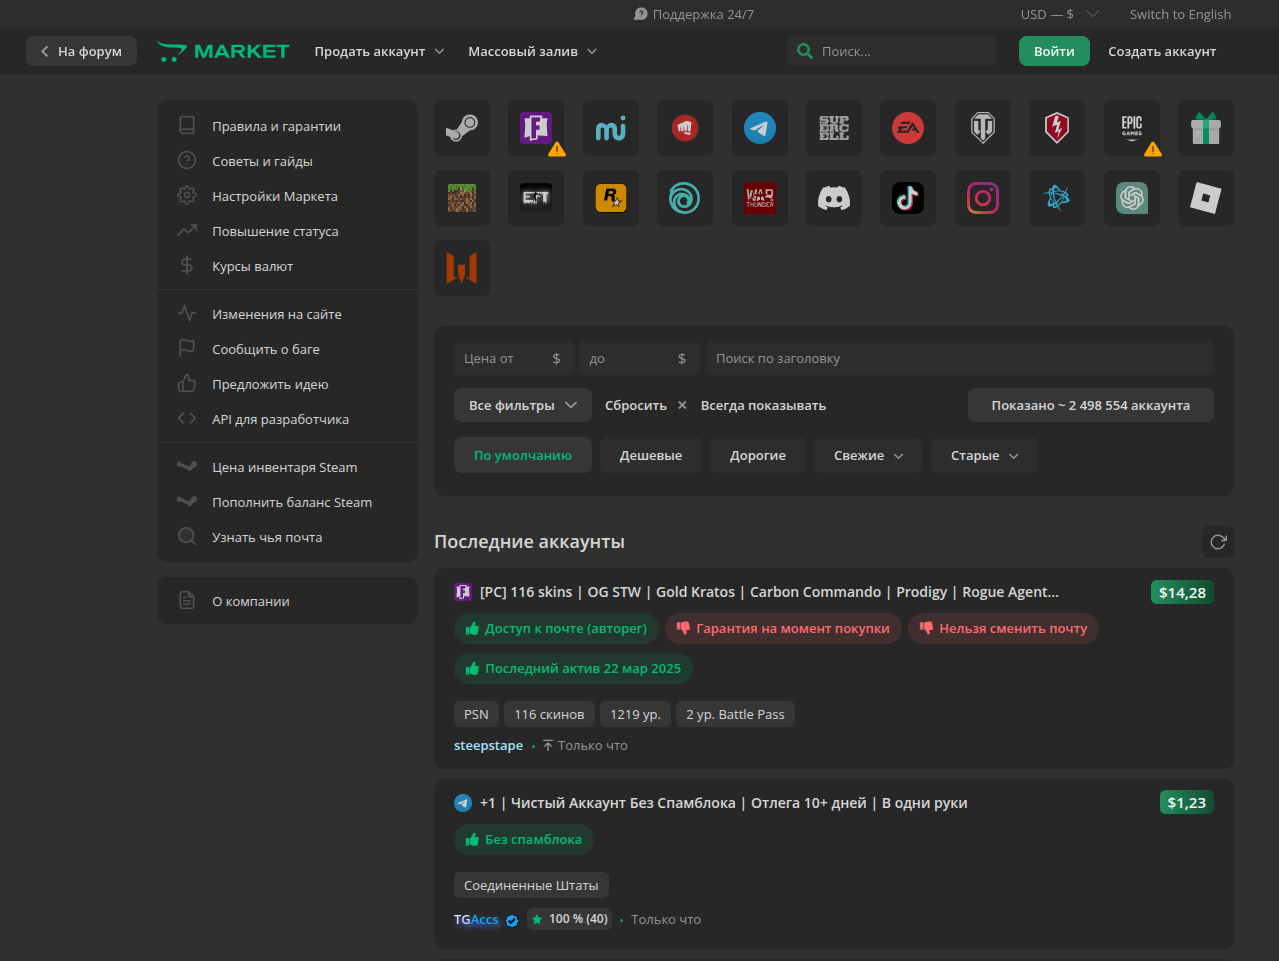Image resolution: width=1279 pixels, height=961 pixels.
Task: Expand the USD currency selector
Action: pos(1060,14)
